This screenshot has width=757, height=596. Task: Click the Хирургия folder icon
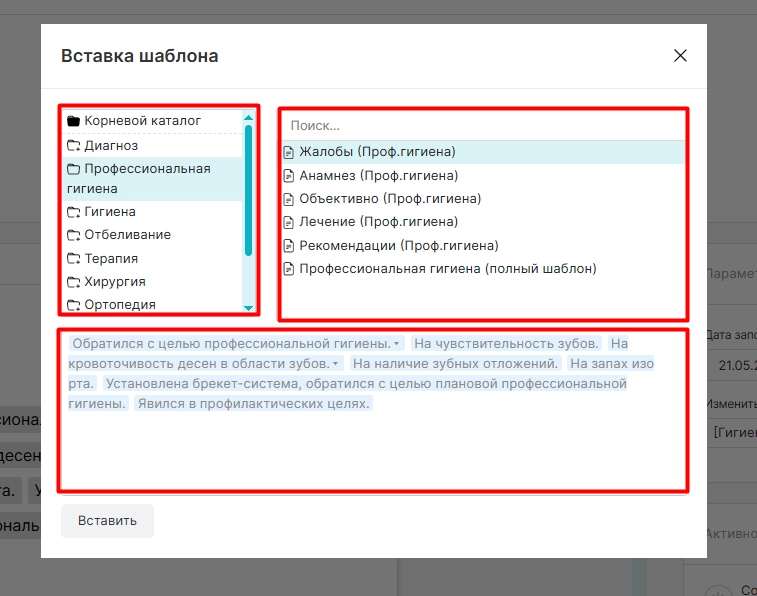(73, 282)
